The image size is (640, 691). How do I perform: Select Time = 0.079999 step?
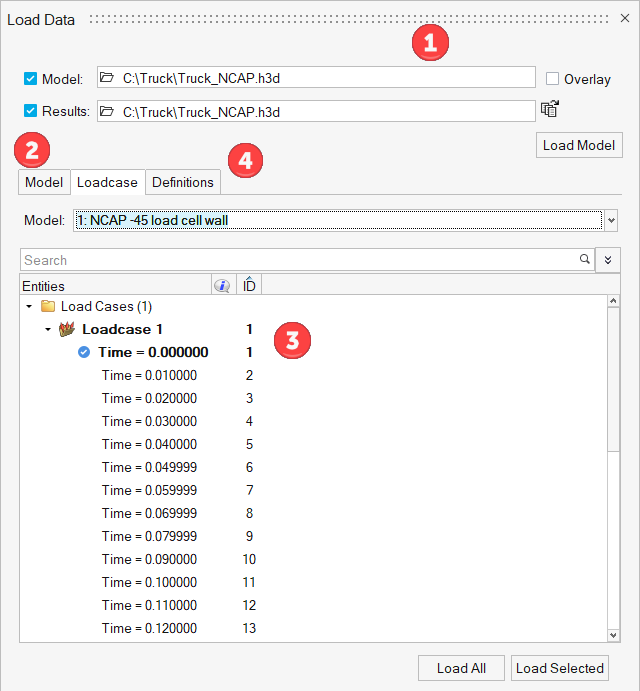pyautogui.click(x=149, y=535)
